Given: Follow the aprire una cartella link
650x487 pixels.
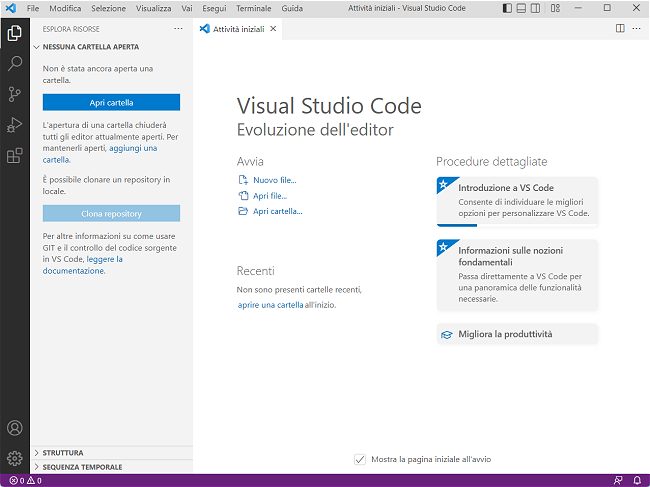Looking at the screenshot, I should pyautogui.click(x=271, y=305).
